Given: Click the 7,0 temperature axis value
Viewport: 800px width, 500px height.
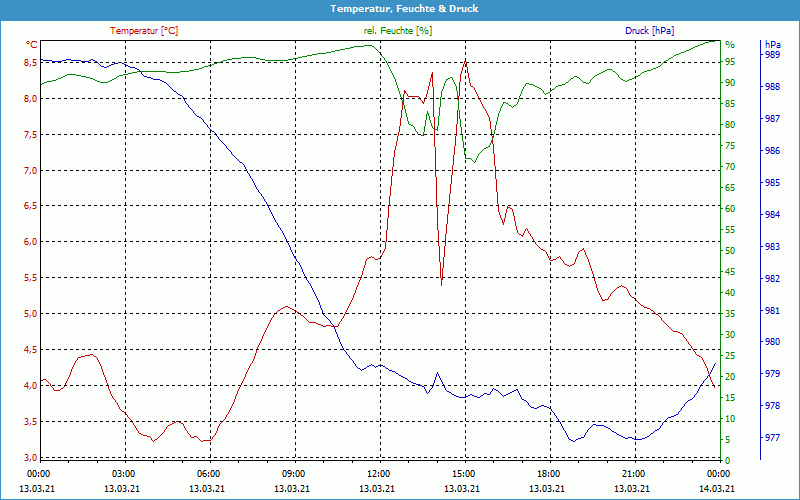Looking at the screenshot, I should pos(31,170).
